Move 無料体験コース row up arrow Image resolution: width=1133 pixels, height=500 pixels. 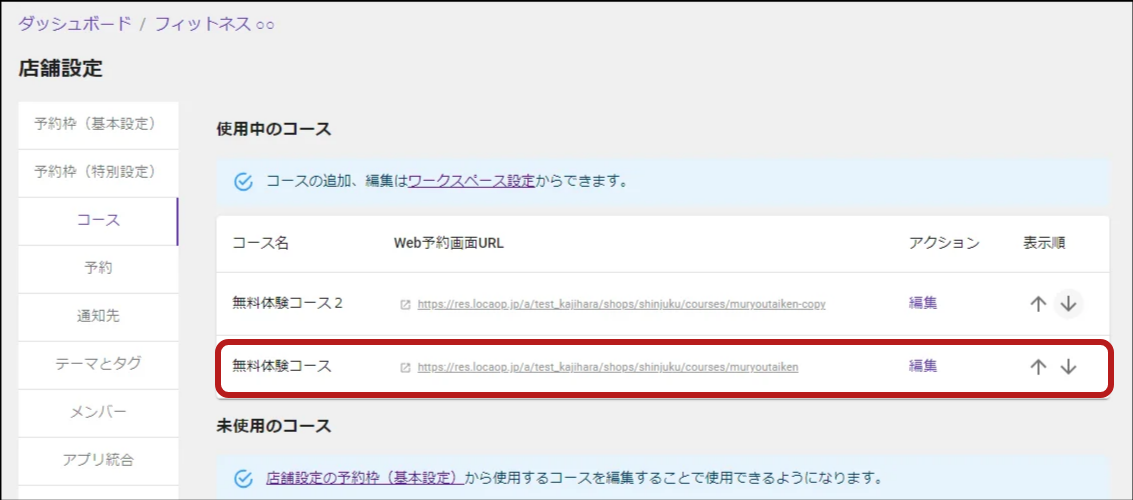(x=1038, y=367)
